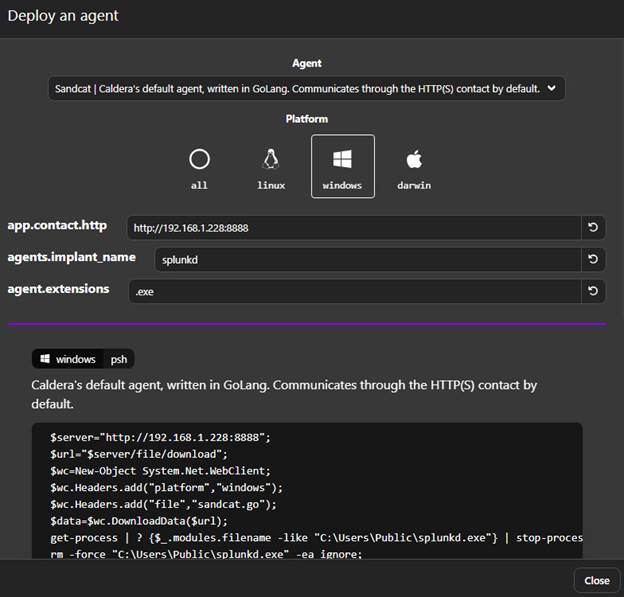Click the Caldera's default agent description text
This screenshot has height=597, width=624.
[284, 394]
